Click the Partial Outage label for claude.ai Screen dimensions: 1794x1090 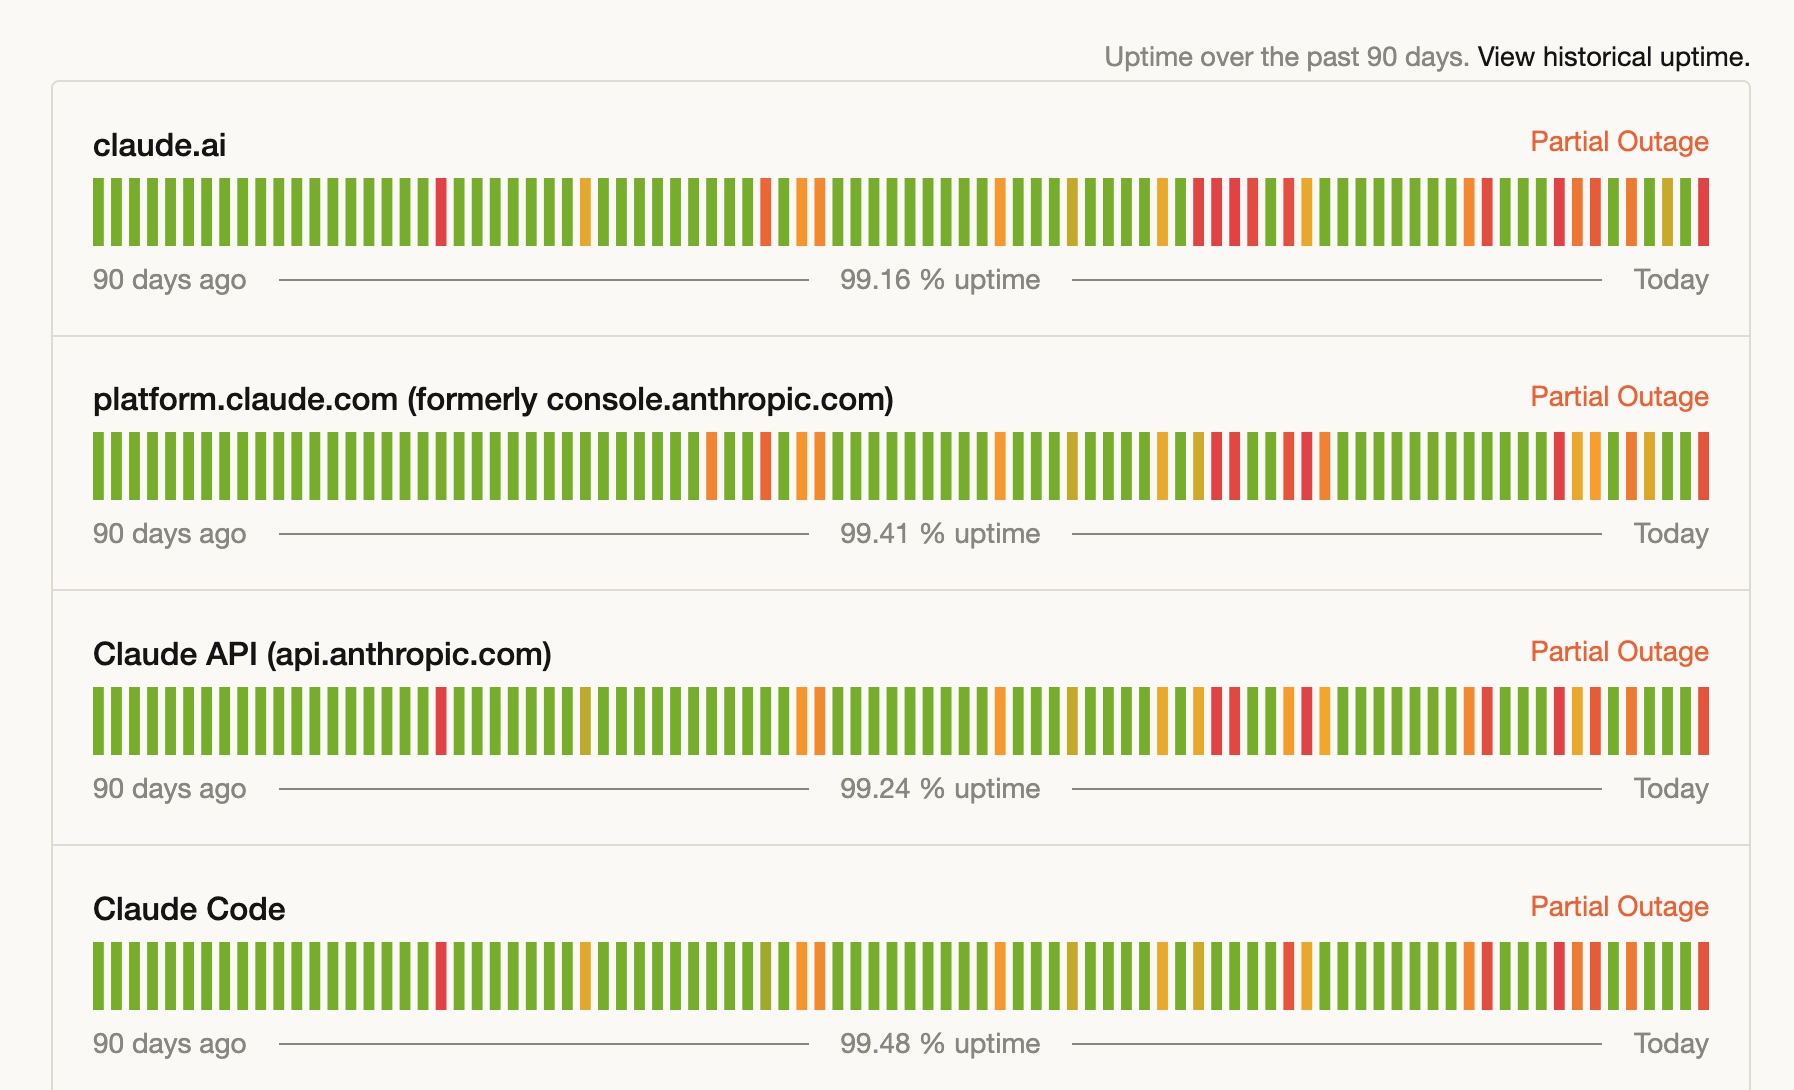tap(1618, 142)
